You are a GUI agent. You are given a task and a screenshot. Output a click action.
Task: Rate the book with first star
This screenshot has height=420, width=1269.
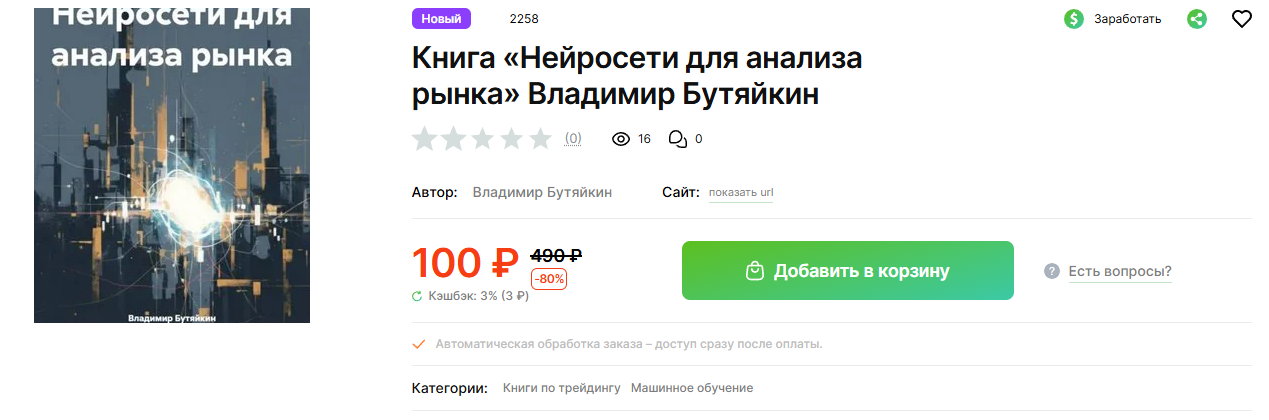tap(425, 139)
